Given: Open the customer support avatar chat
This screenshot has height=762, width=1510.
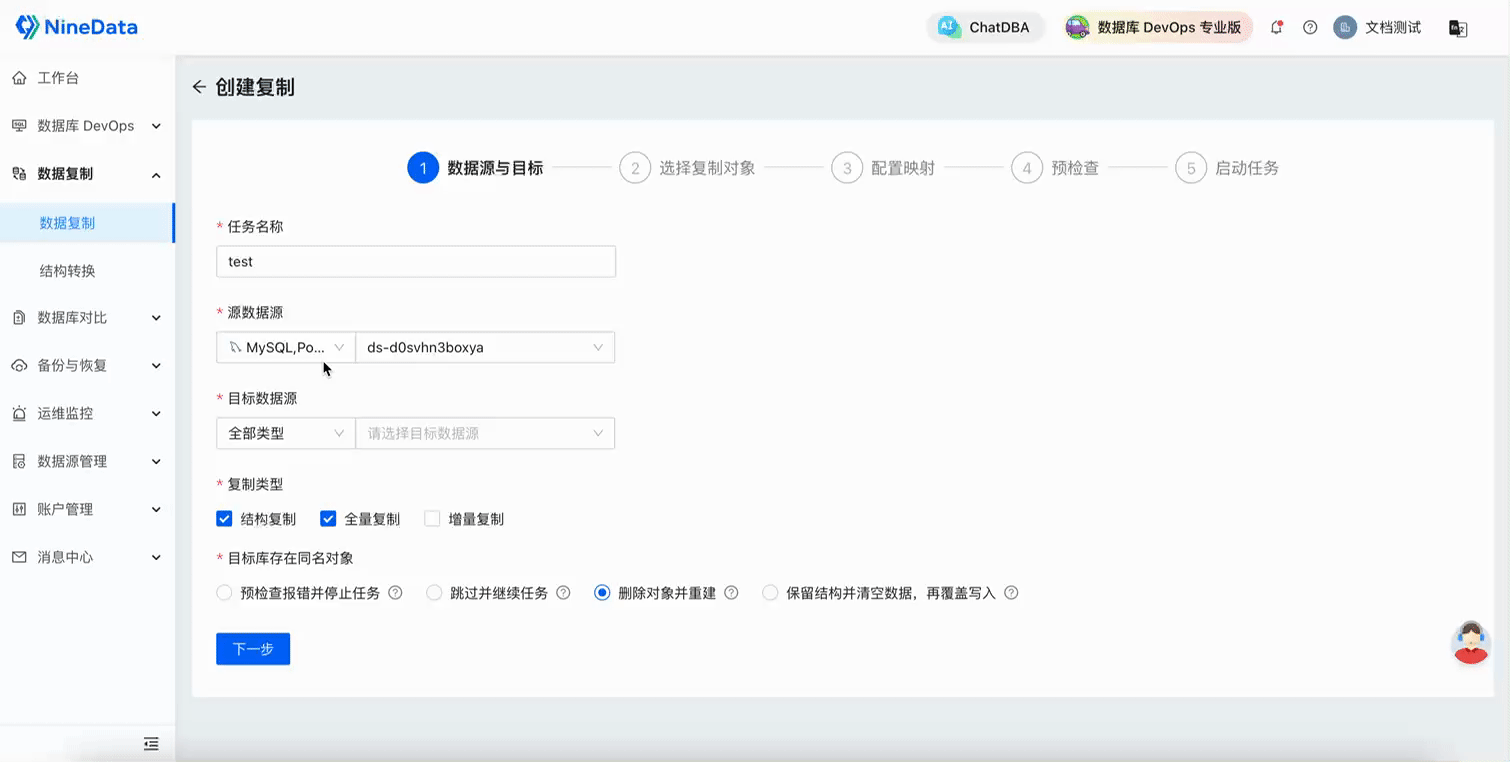Looking at the screenshot, I should [x=1470, y=643].
